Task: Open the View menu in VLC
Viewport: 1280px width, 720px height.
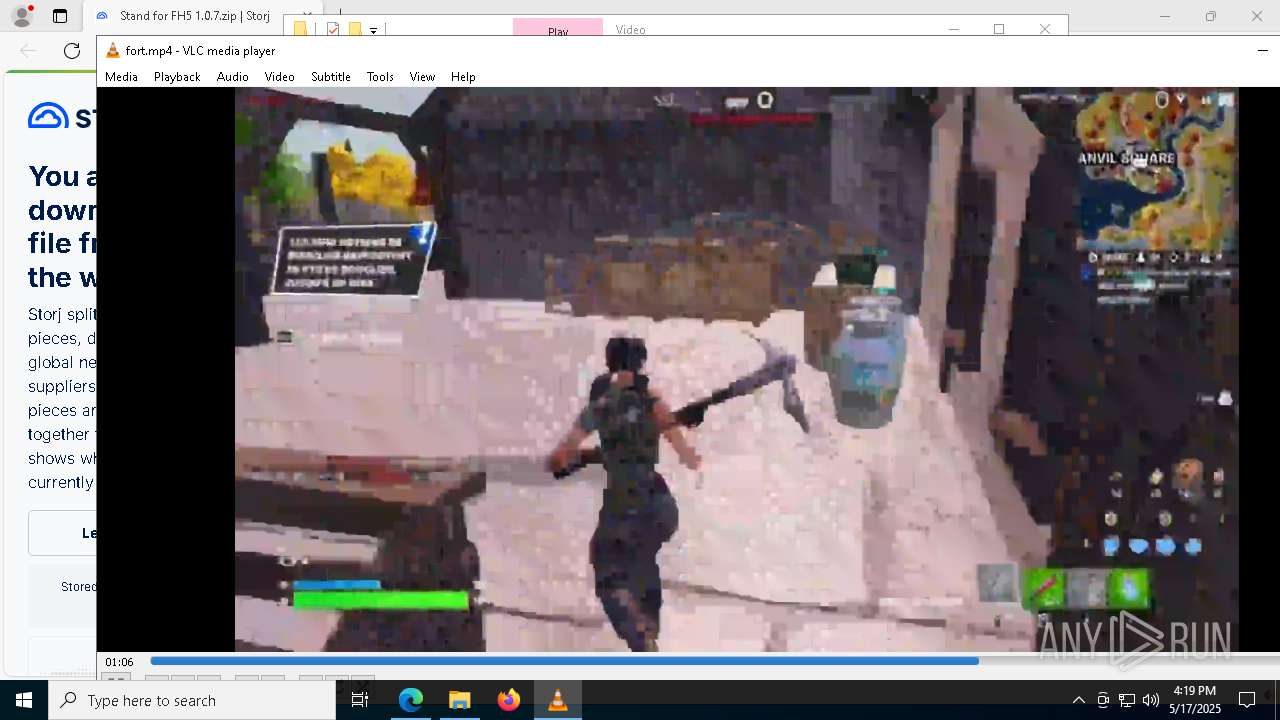Action: pos(422,77)
